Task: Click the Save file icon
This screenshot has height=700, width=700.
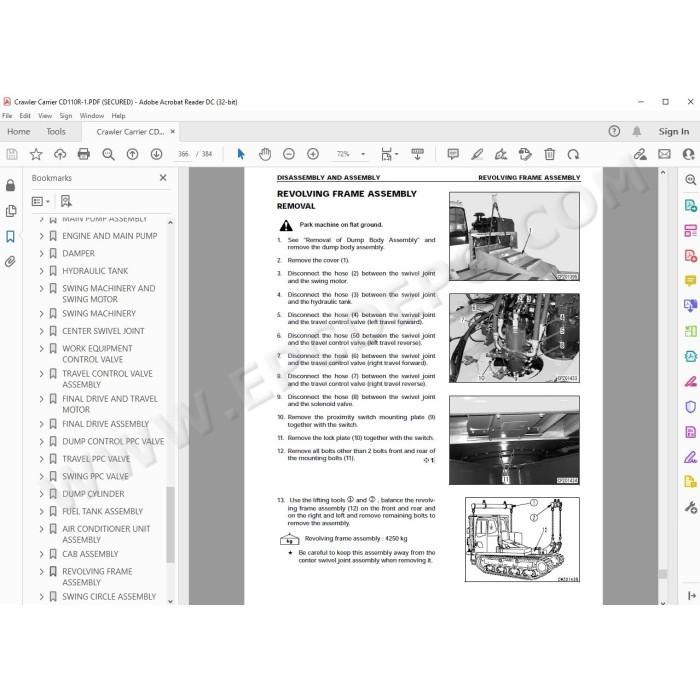Action: 12,154
